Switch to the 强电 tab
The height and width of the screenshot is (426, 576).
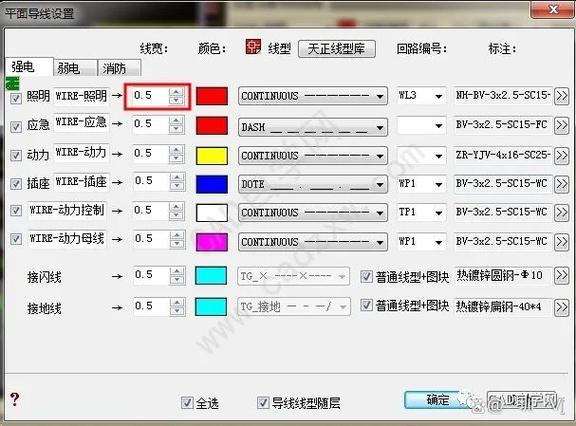[x=29, y=67]
